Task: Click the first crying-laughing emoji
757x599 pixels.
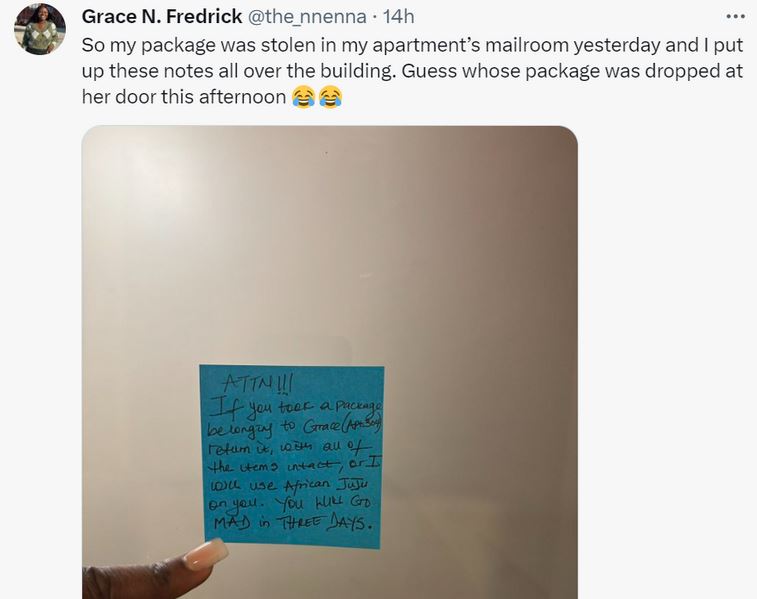Action: pyautogui.click(x=304, y=97)
